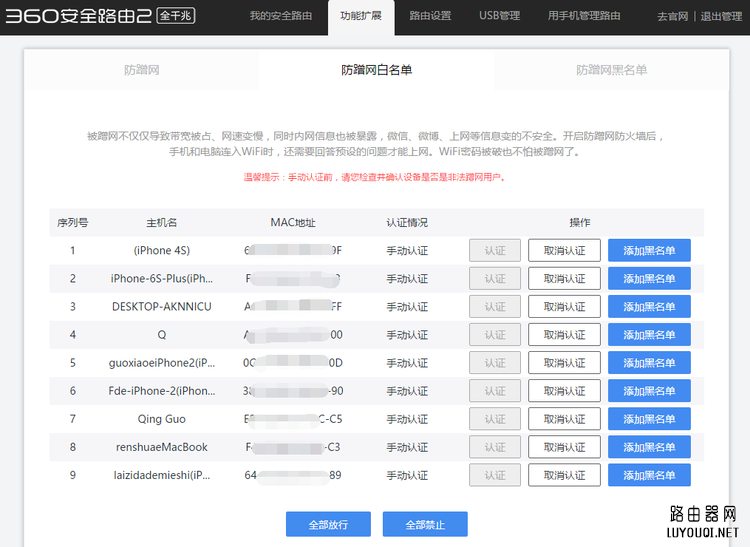This screenshot has height=547, width=750.
Task: Click 全部放行 button
Action: [328, 524]
